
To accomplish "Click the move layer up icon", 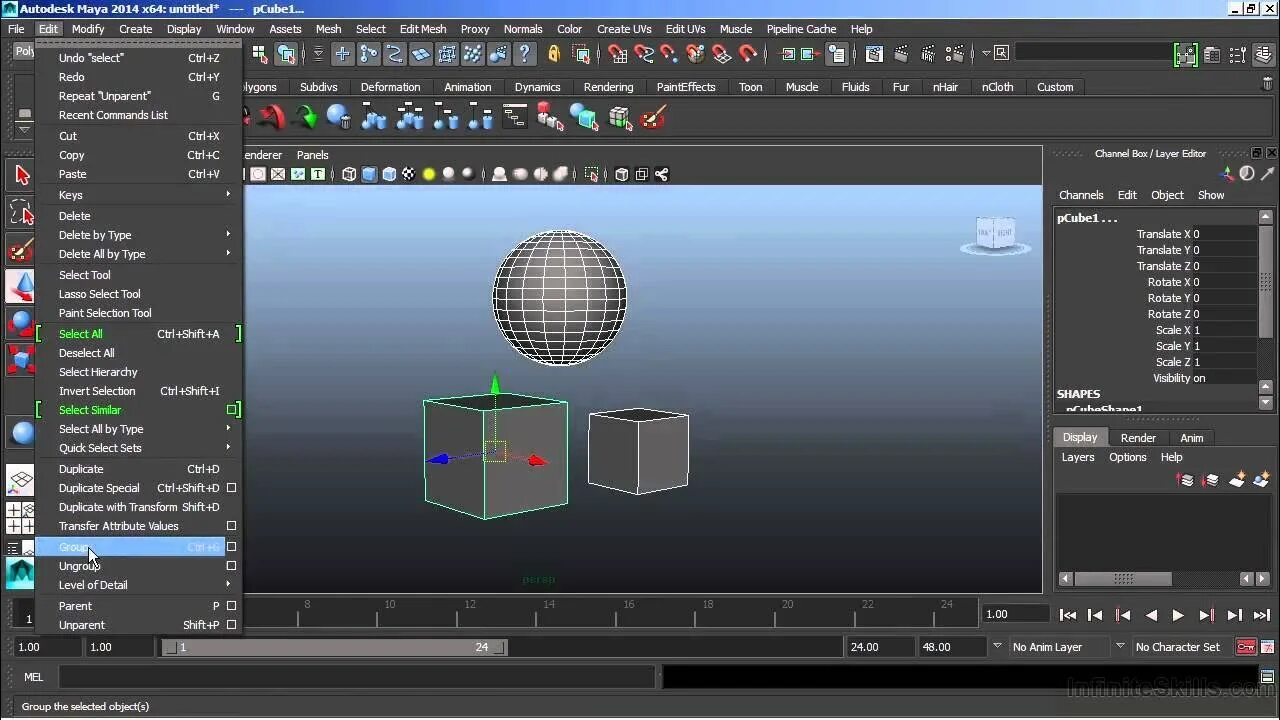I will [1187, 480].
